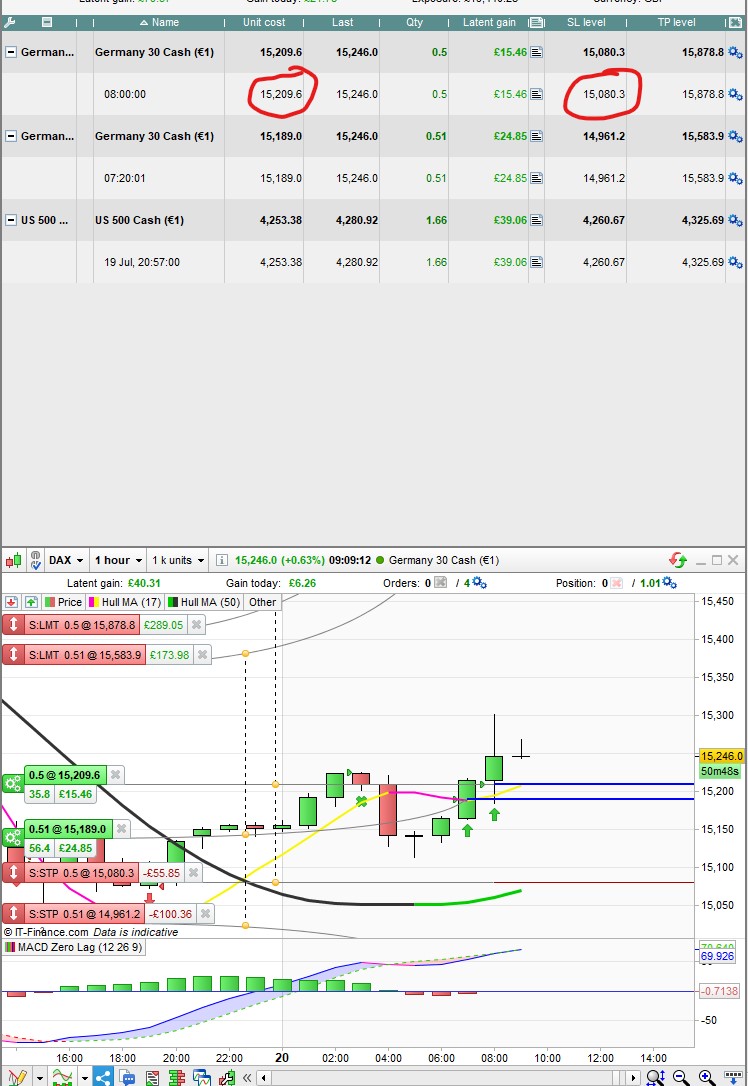Click the MACD Zero Lag (12 26 9) label

click(73, 947)
